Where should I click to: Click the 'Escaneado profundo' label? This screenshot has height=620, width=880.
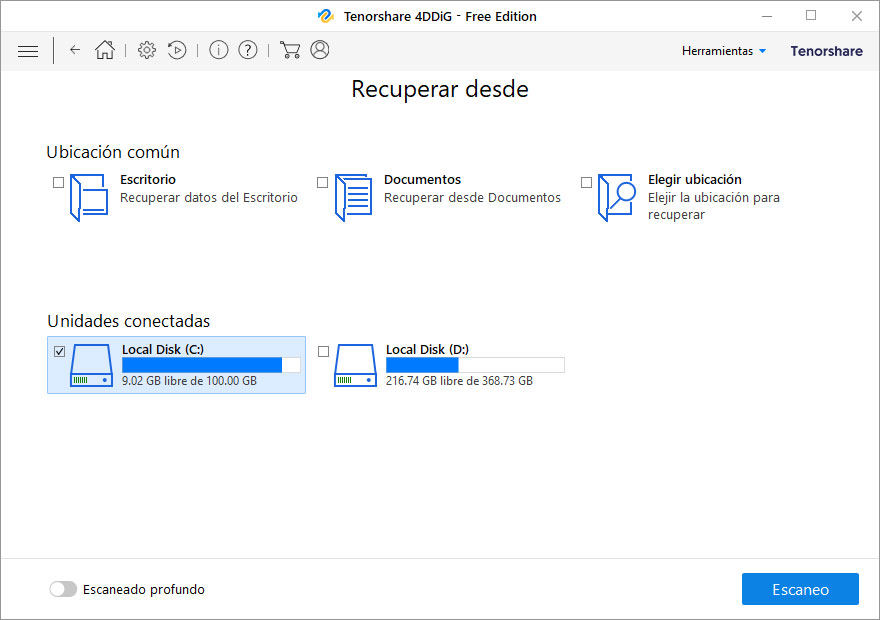click(144, 589)
